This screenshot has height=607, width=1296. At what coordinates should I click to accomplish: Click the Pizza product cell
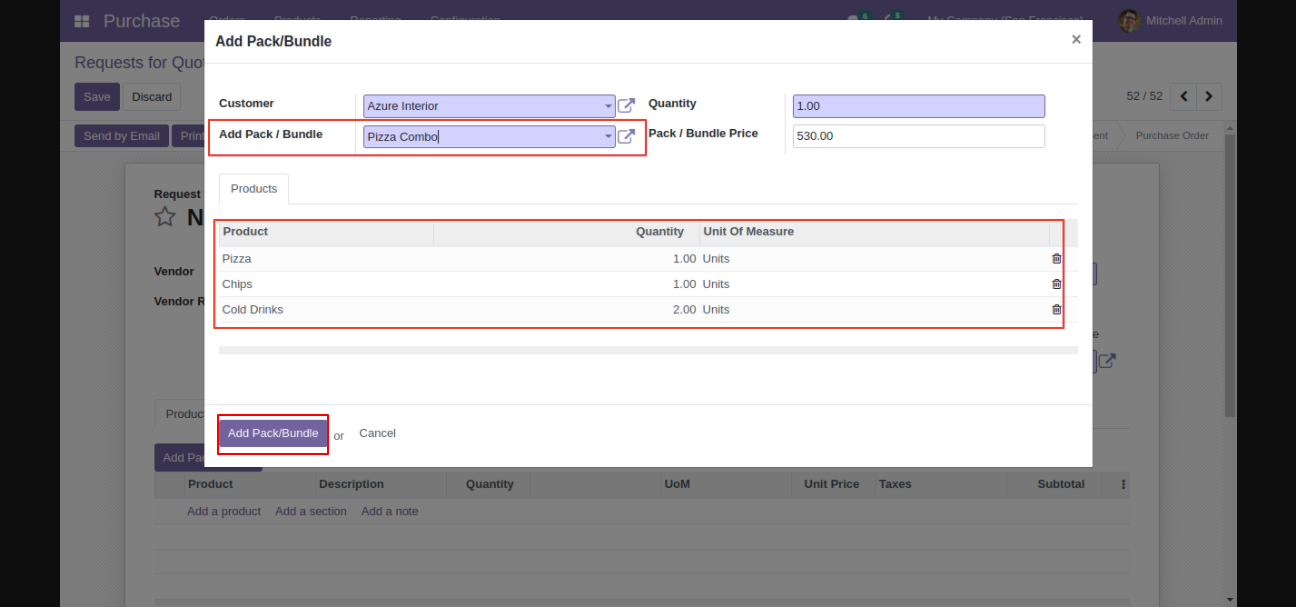(x=326, y=259)
